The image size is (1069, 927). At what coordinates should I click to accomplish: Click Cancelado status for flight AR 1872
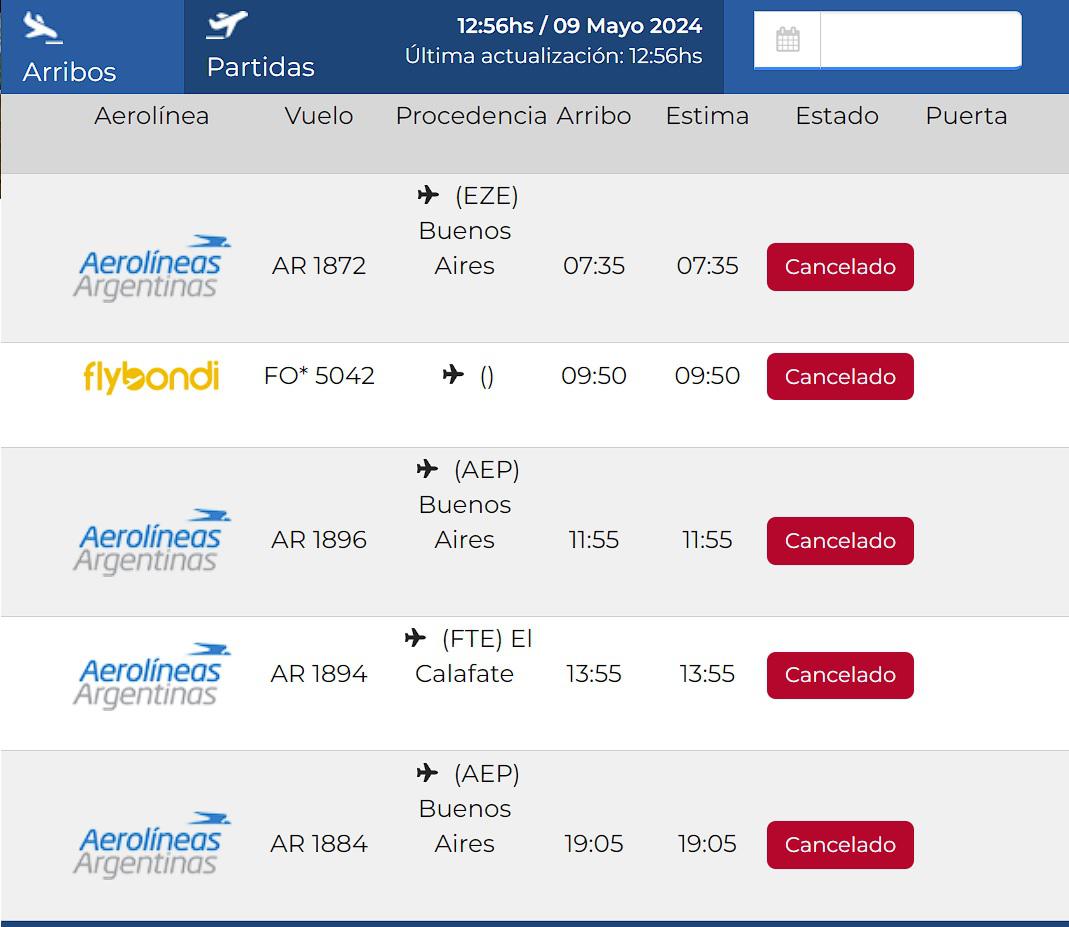(x=840, y=267)
